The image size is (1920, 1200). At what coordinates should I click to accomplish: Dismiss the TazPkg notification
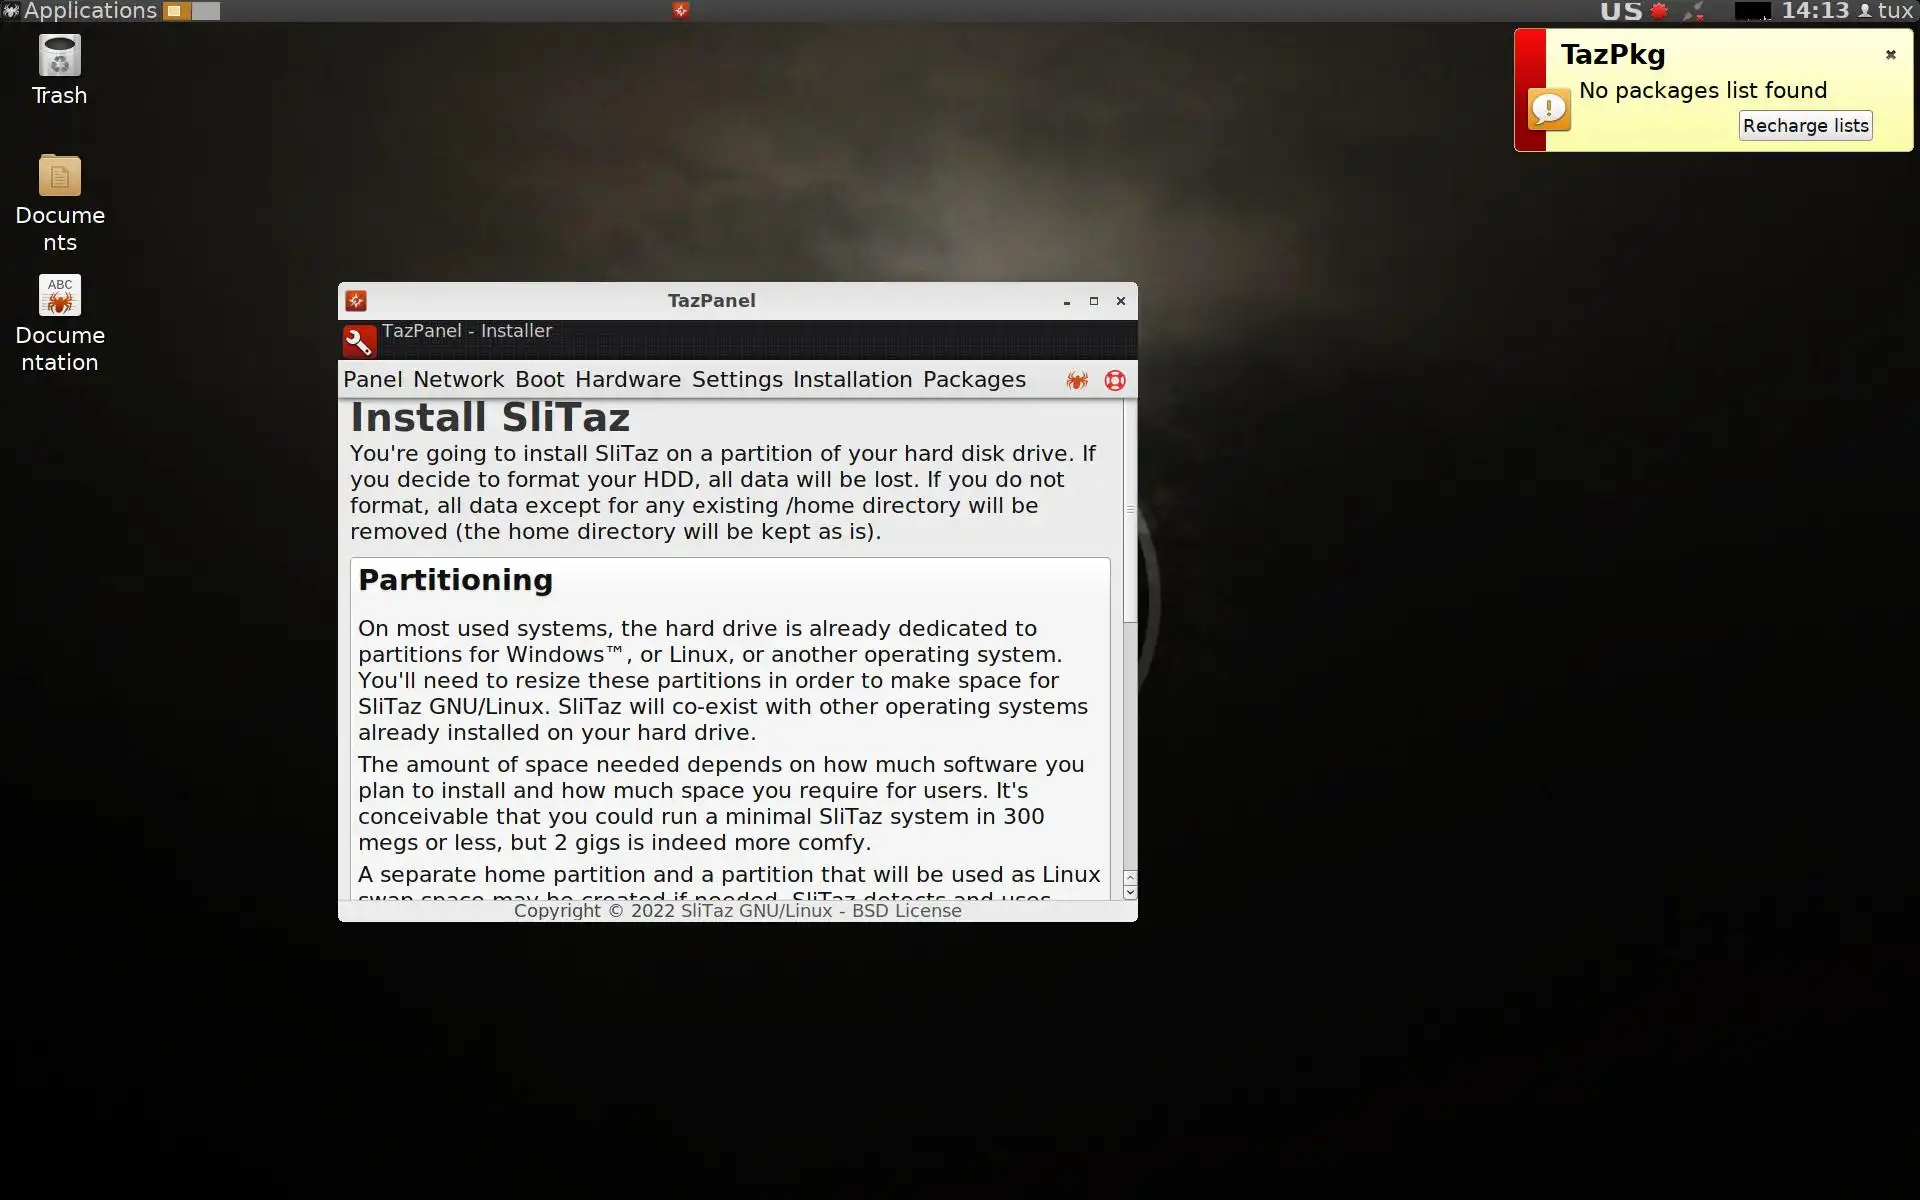coord(1890,55)
